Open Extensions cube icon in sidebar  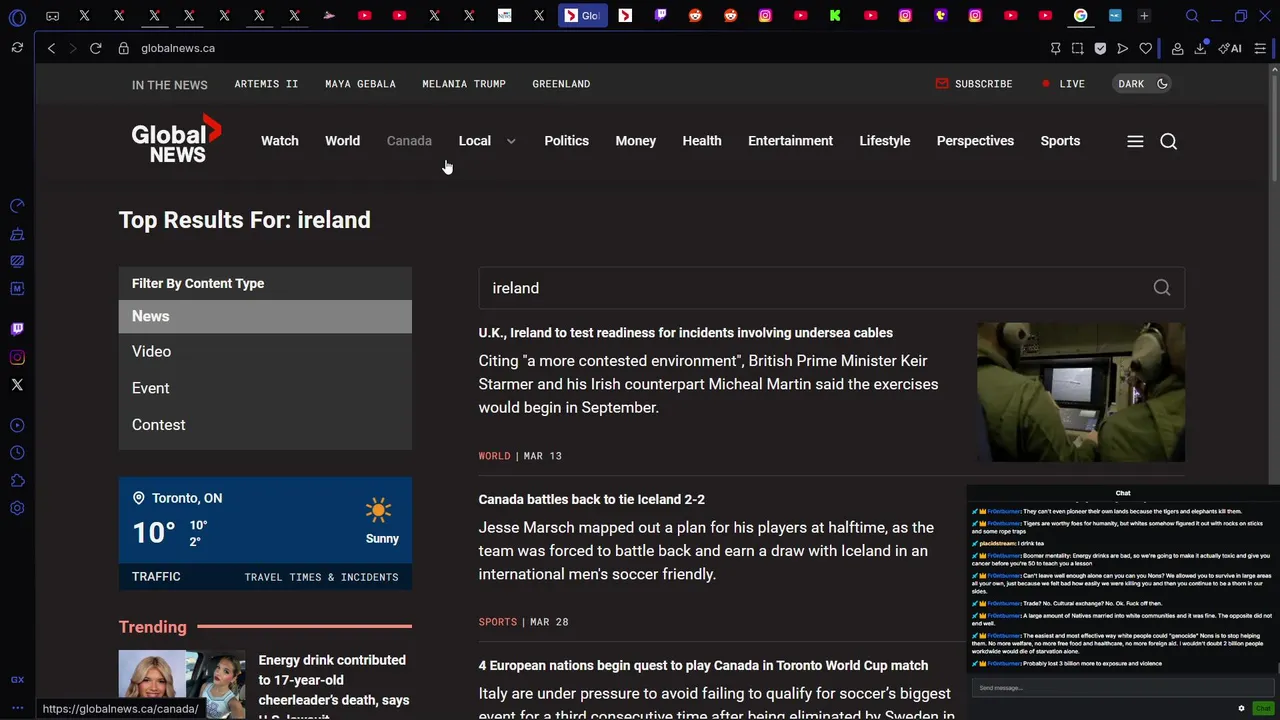[17, 481]
